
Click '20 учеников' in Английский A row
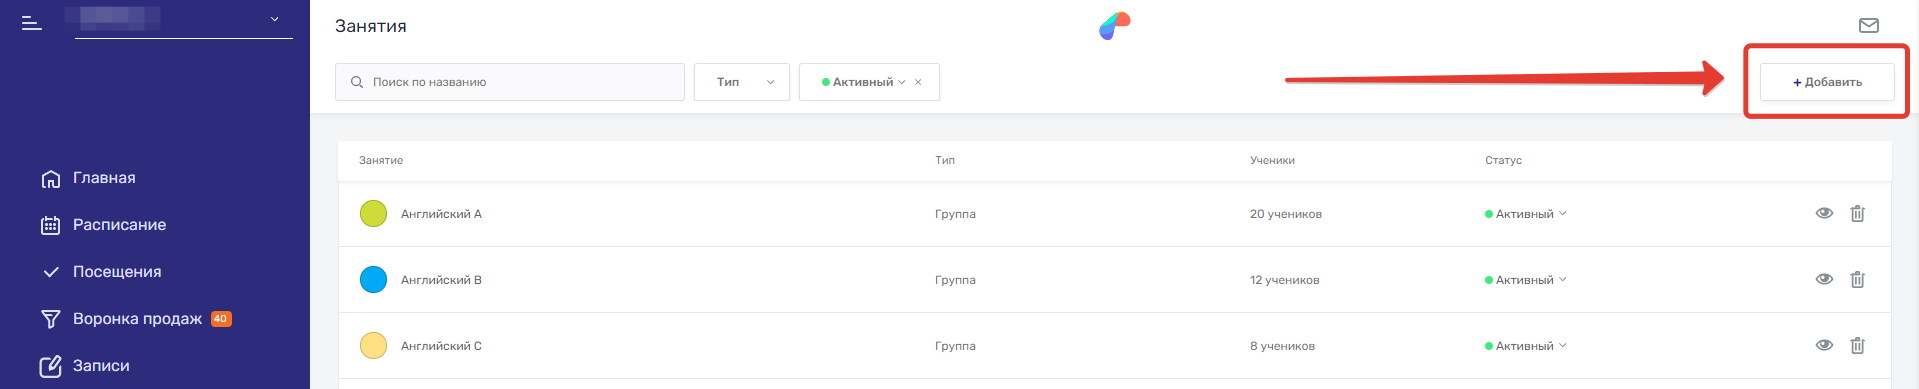click(1286, 214)
